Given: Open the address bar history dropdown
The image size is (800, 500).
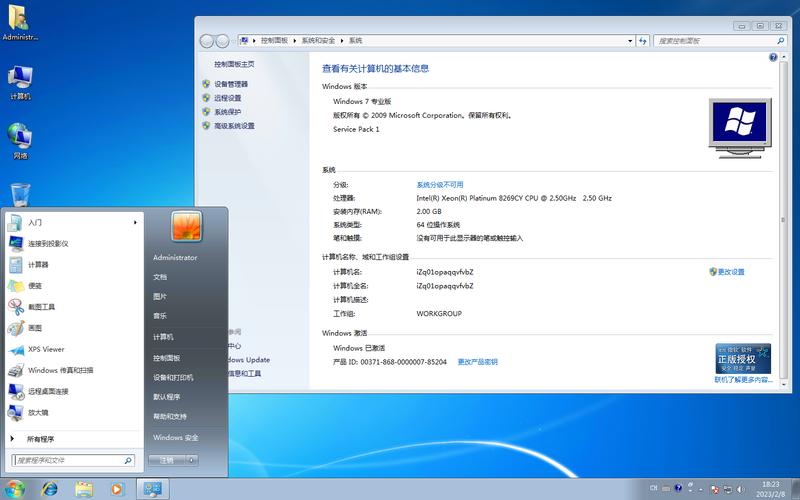Looking at the screenshot, I should coord(630,41).
